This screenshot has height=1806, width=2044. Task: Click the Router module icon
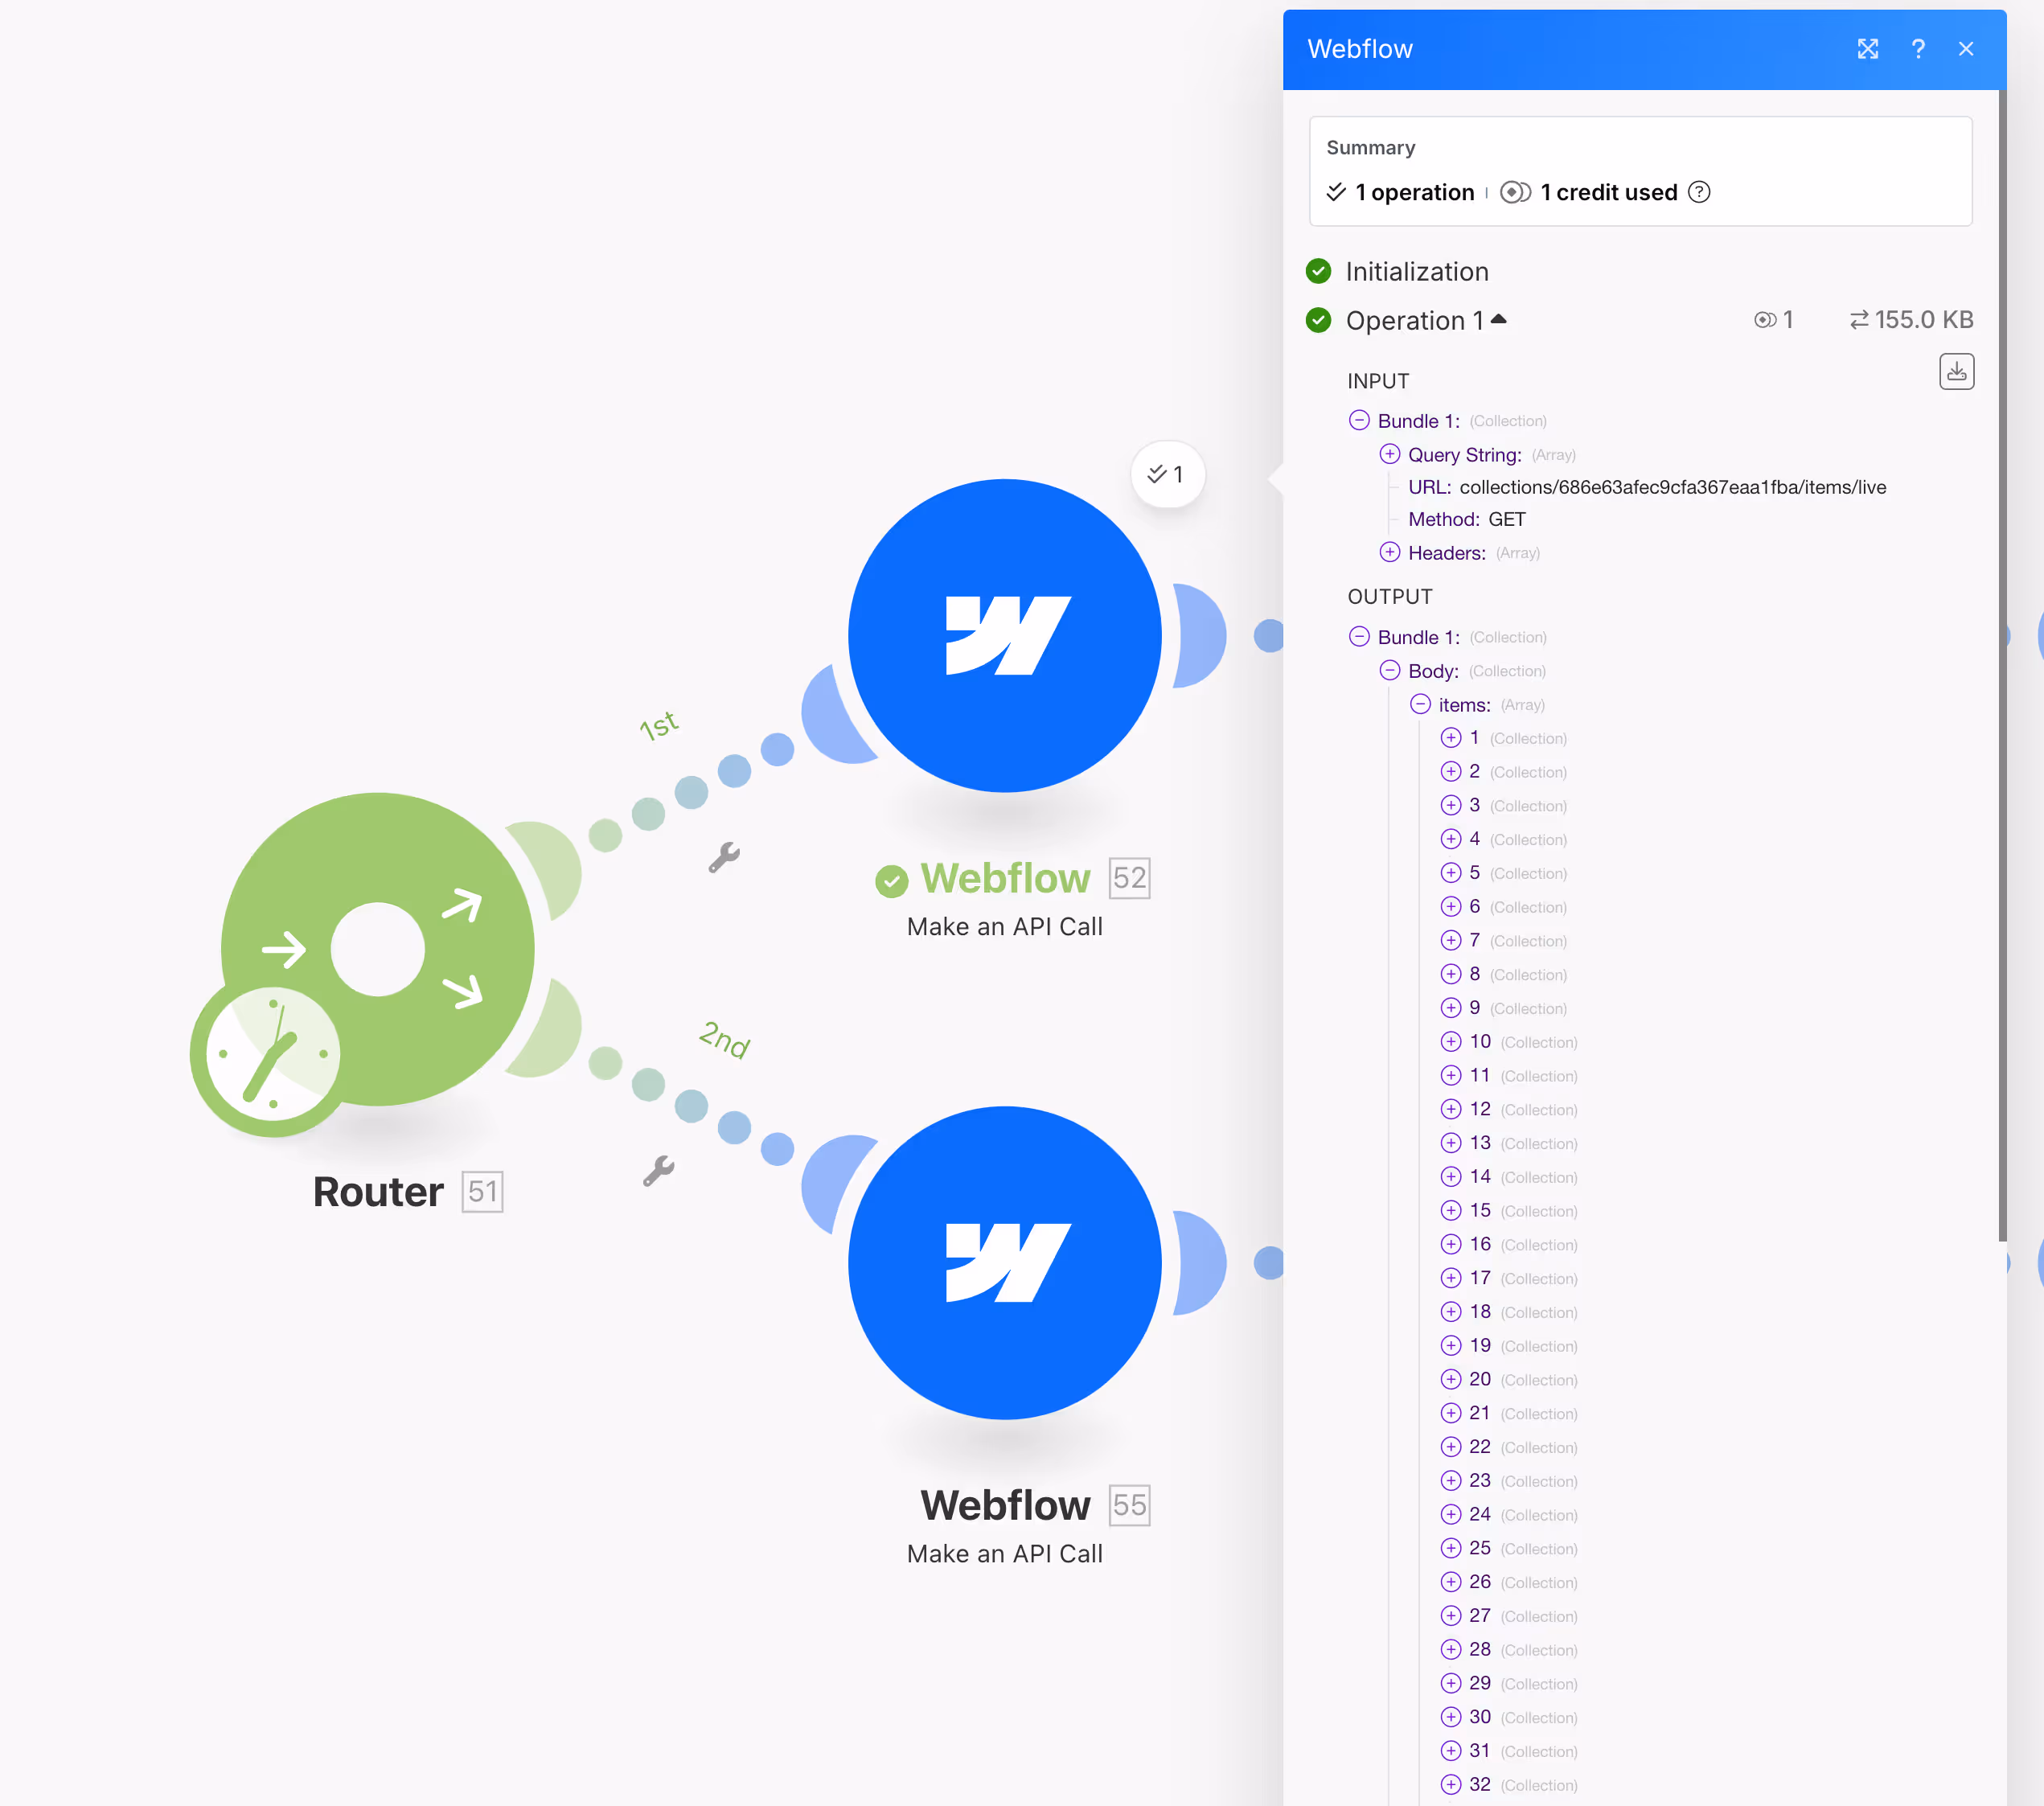378,948
